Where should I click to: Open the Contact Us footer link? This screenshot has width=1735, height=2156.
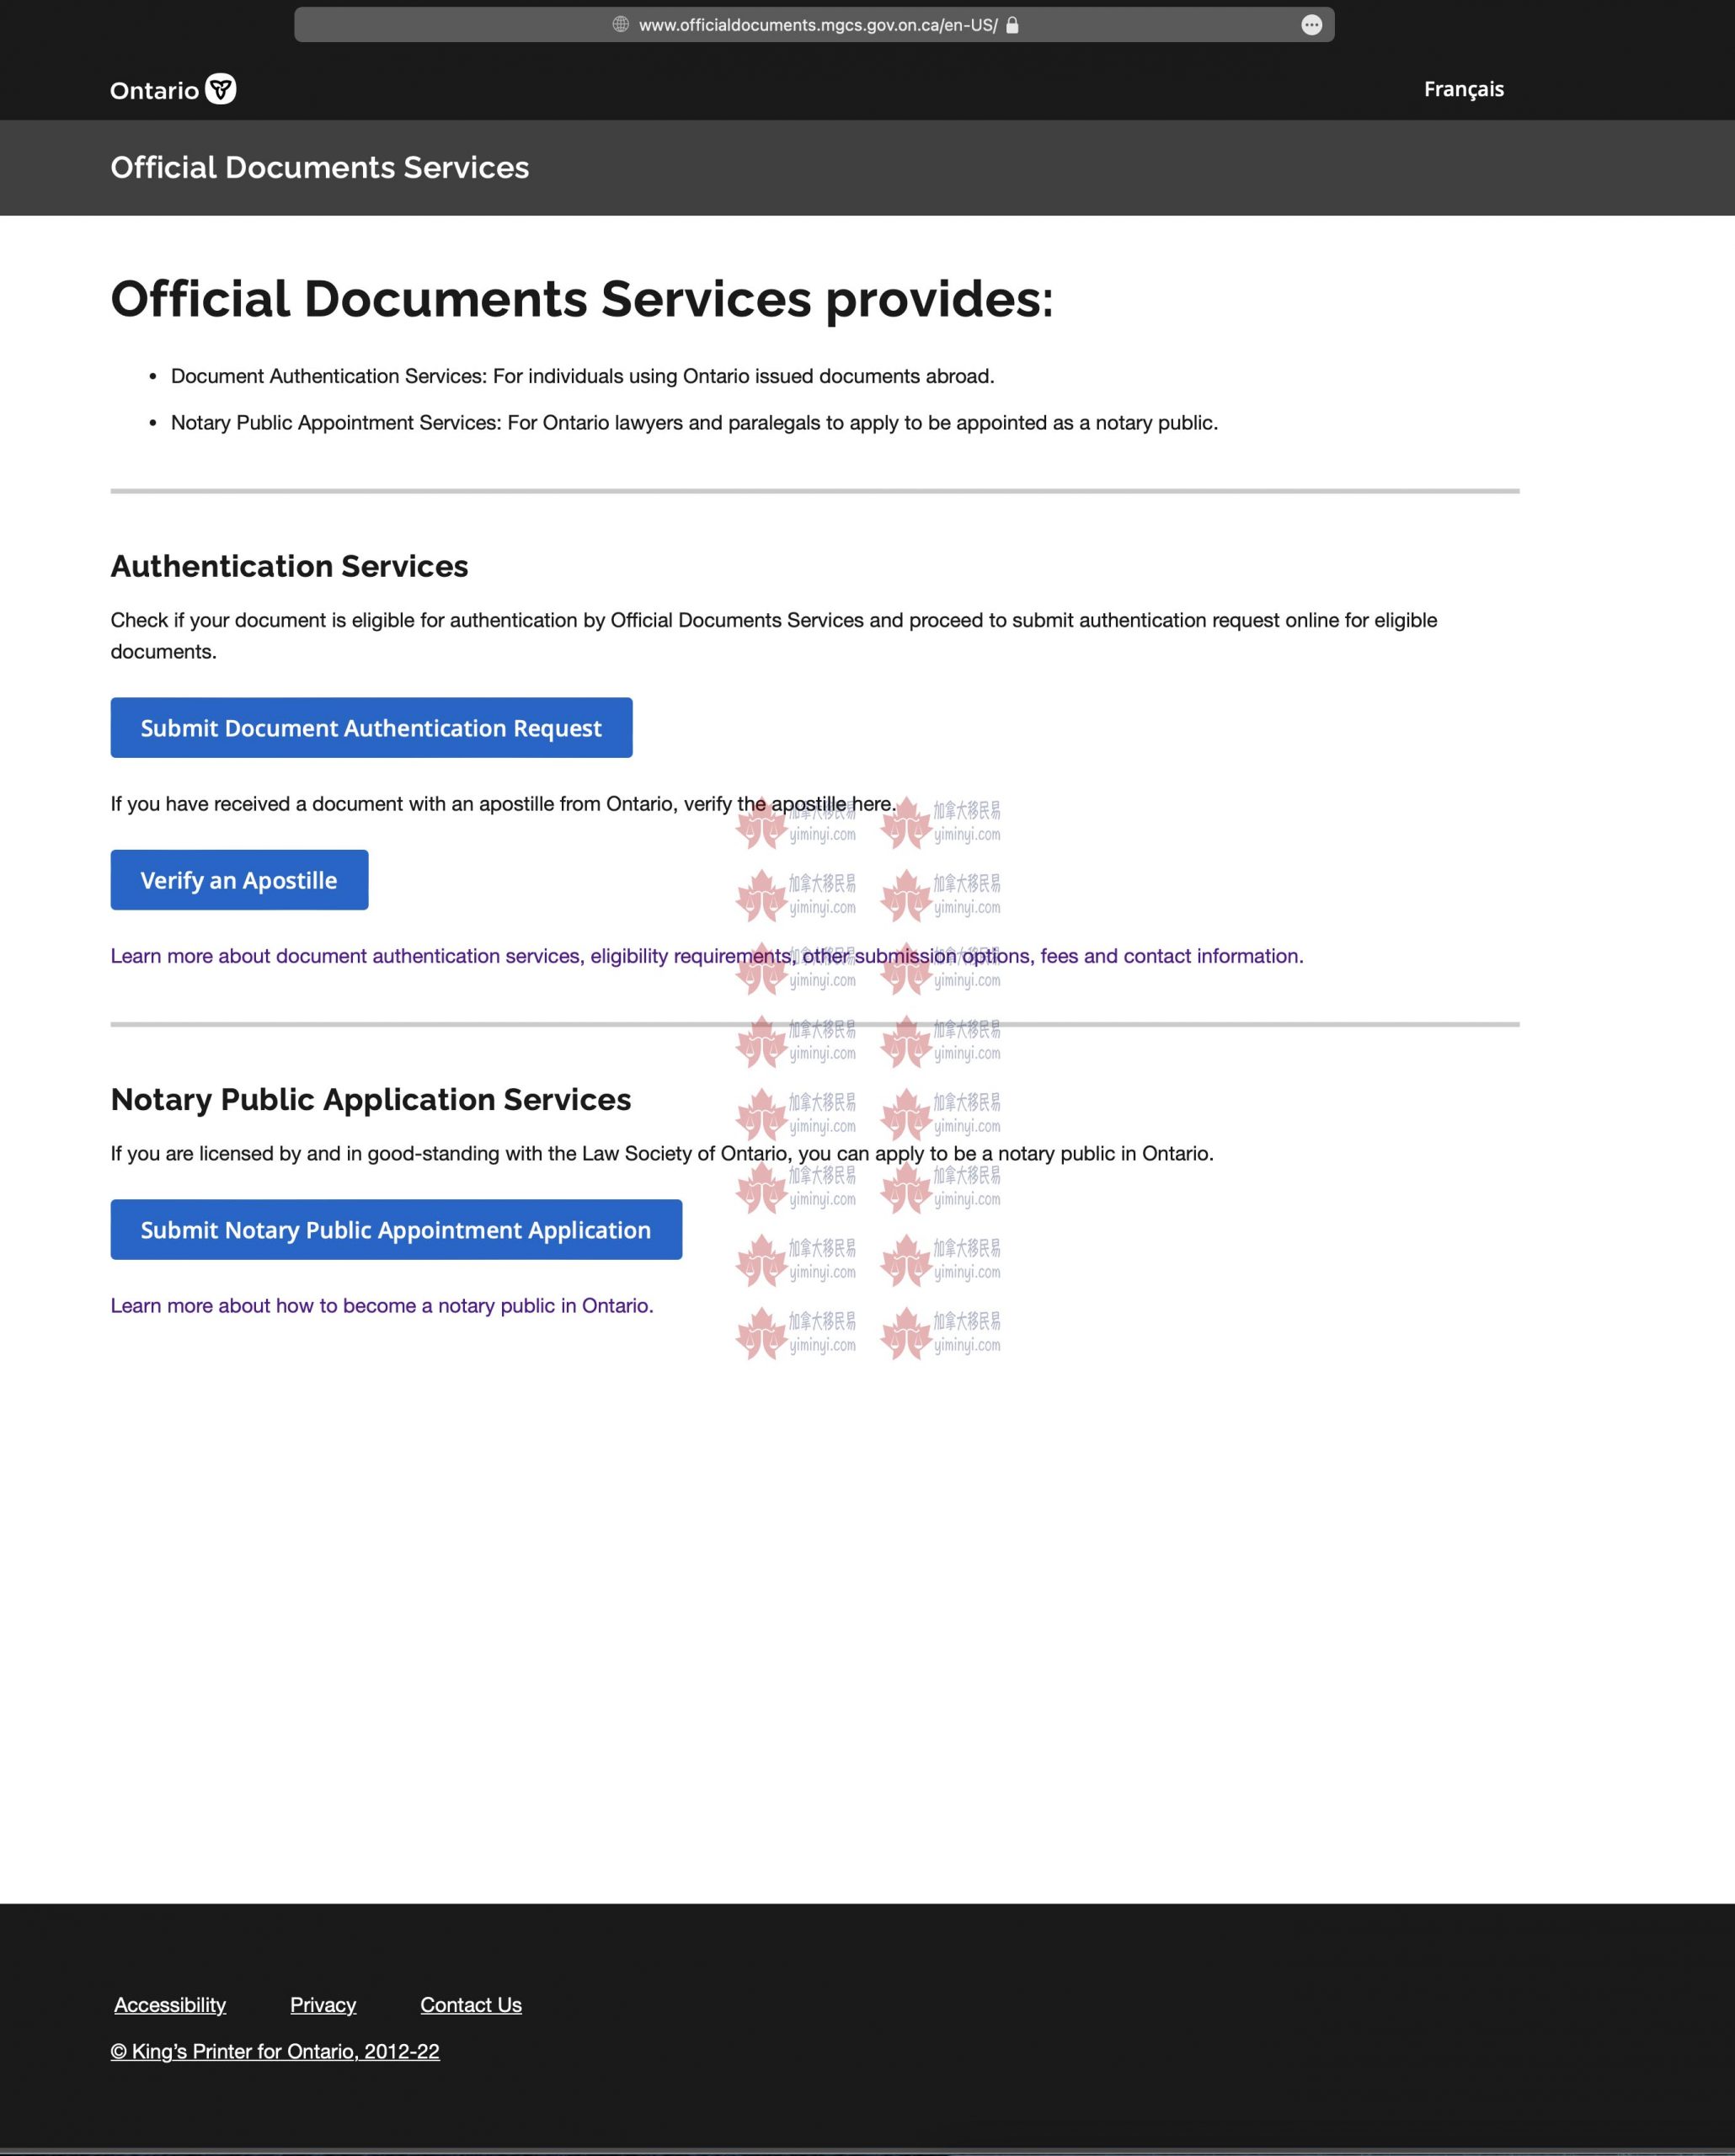471,2005
